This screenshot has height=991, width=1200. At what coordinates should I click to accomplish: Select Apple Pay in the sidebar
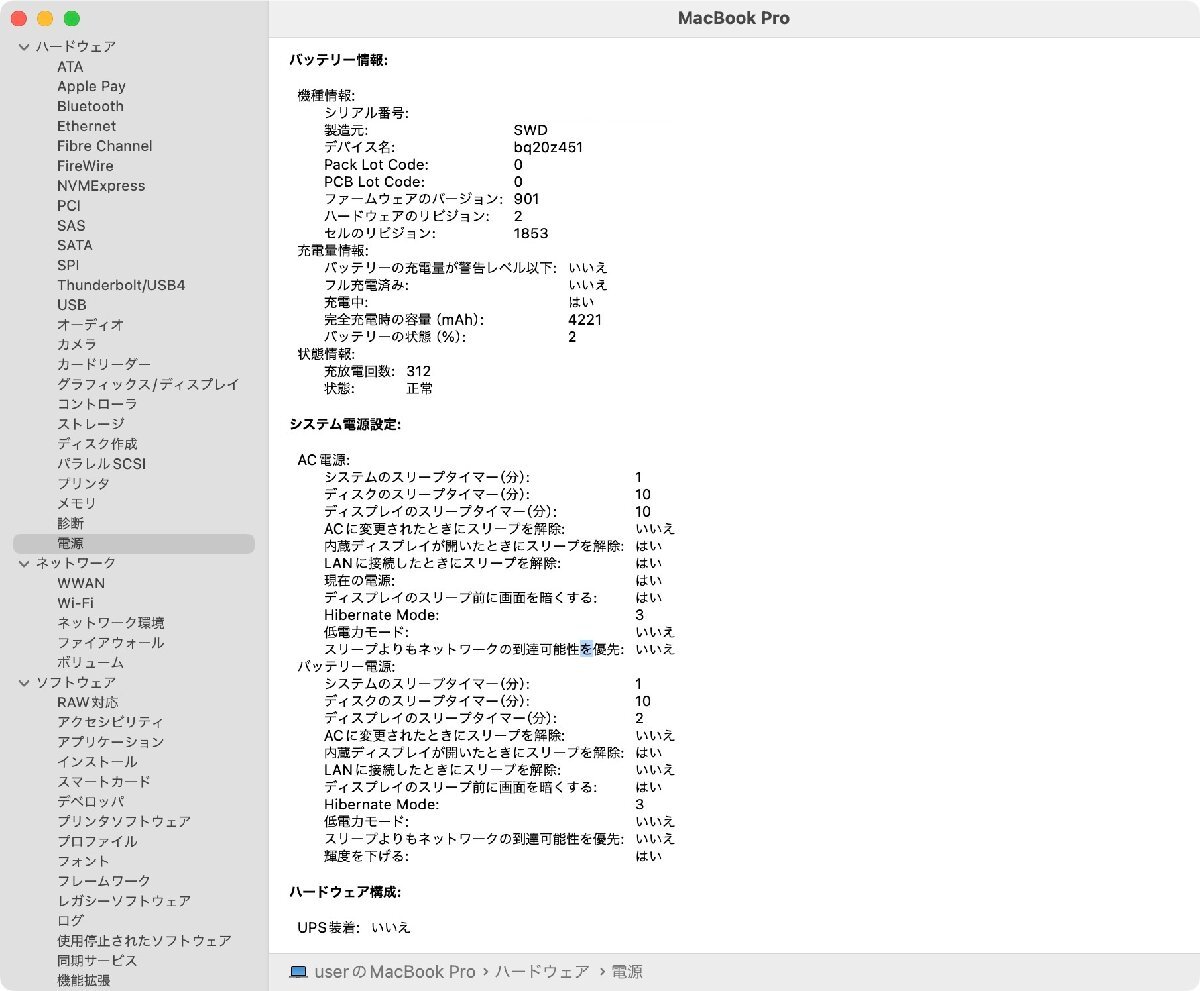click(91, 86)
